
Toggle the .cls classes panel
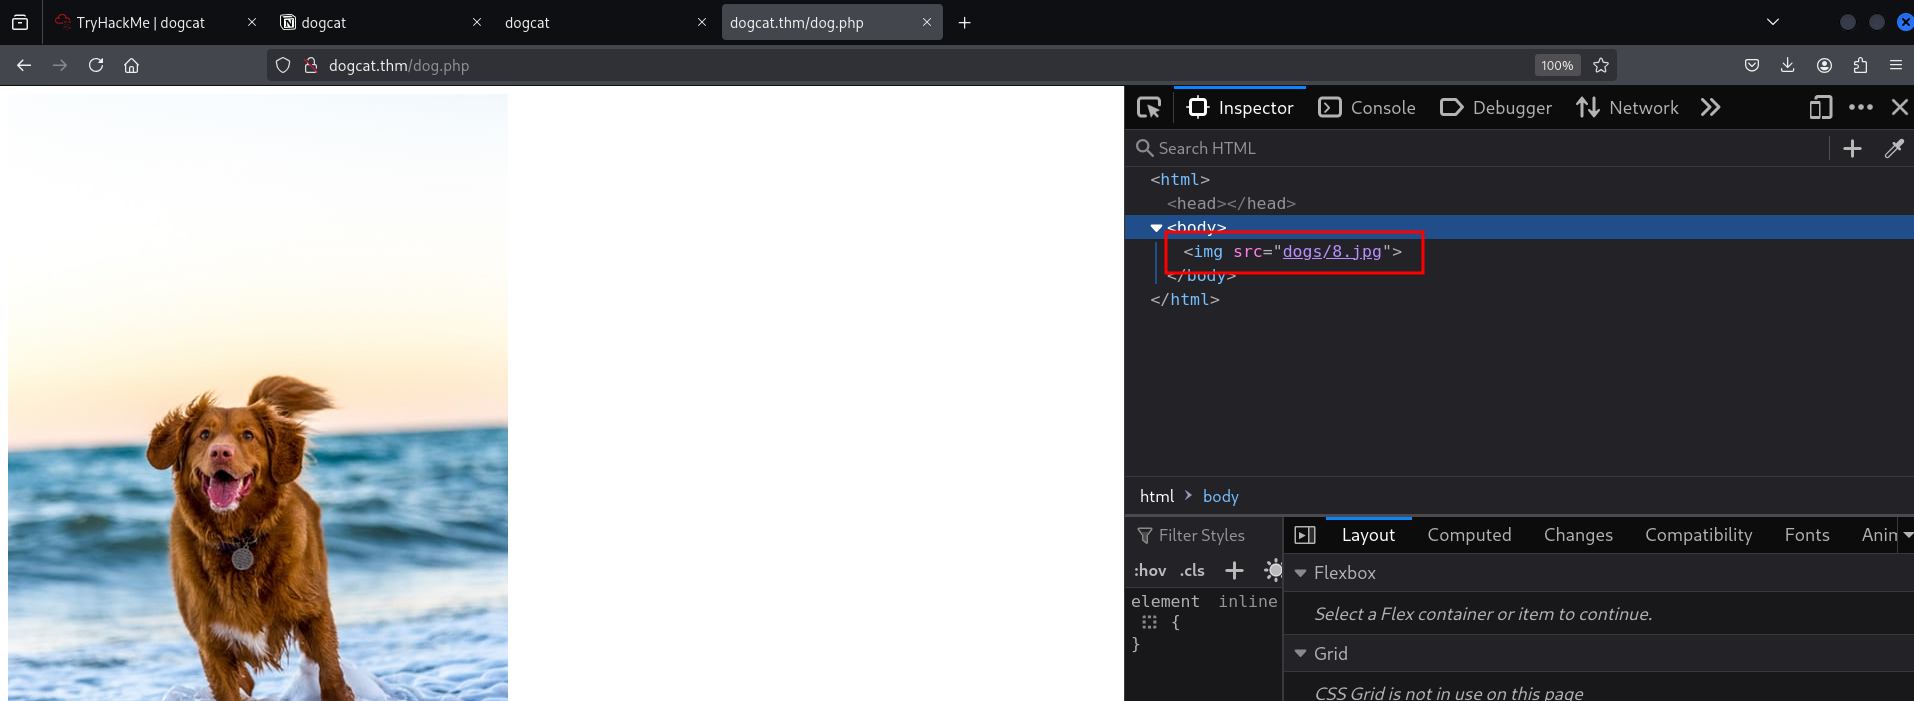click(1192, 571)
